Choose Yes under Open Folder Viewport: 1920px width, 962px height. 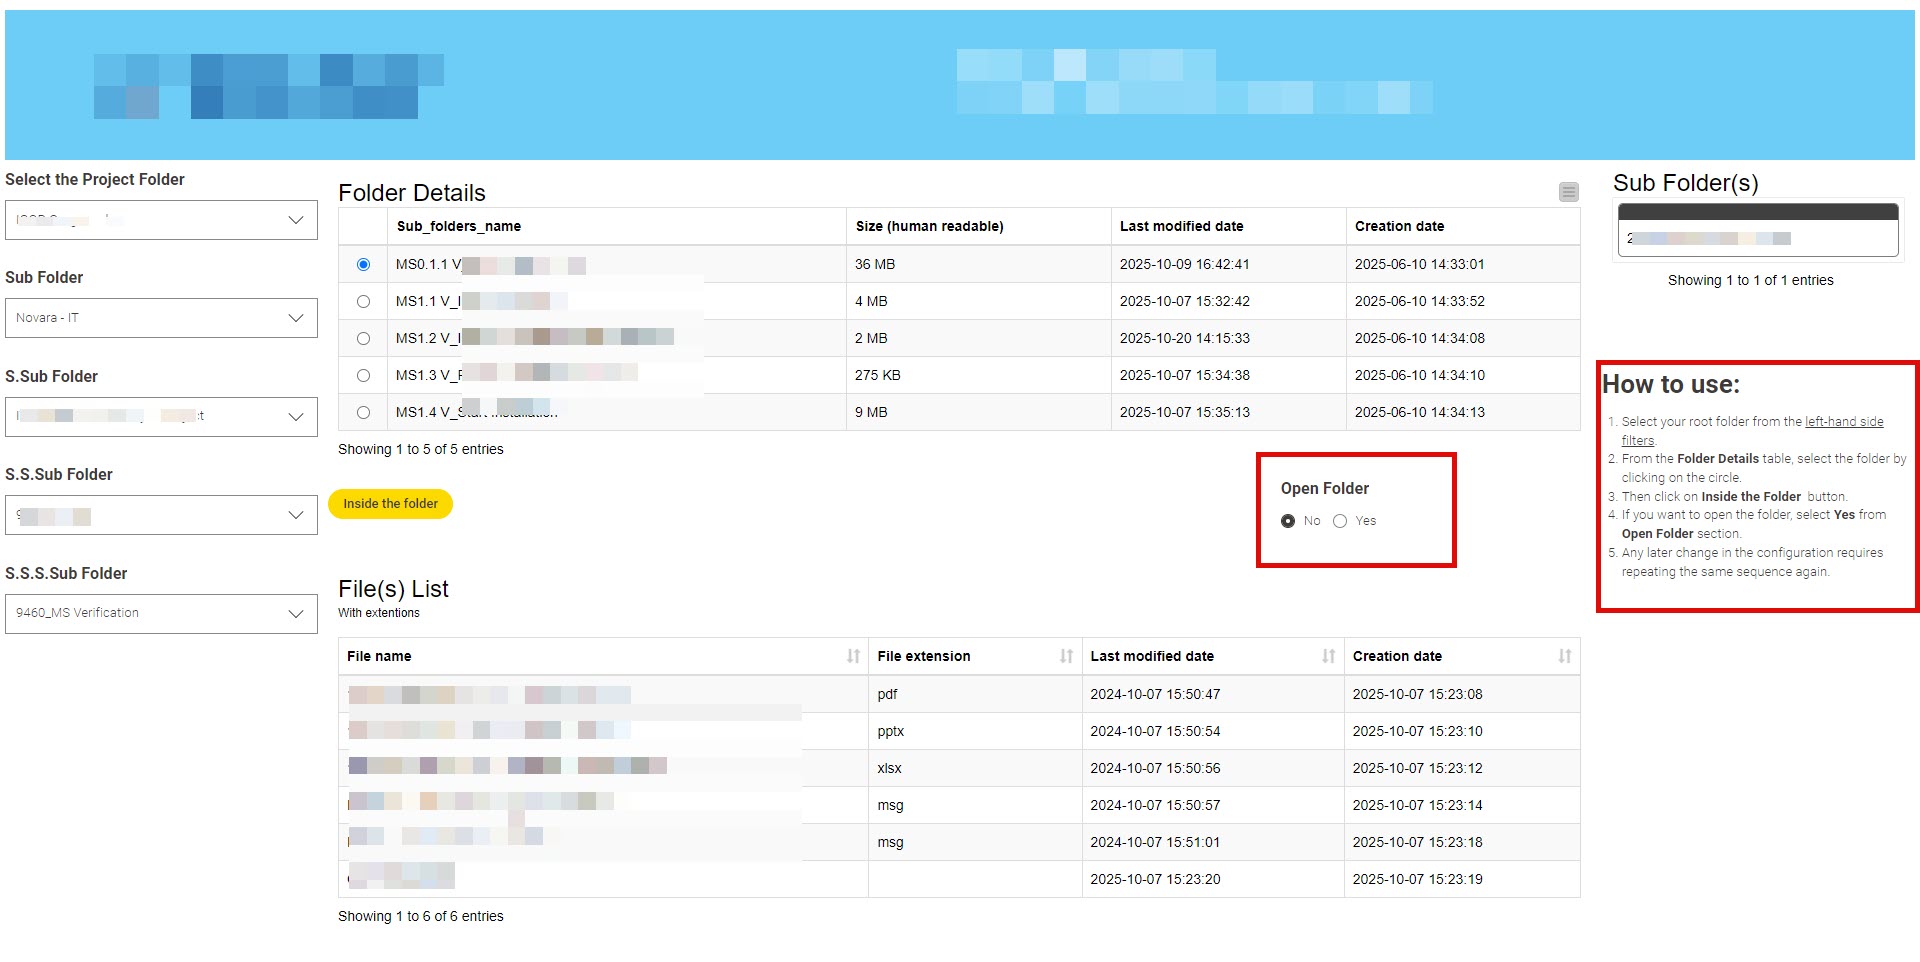coord(1340,521)
